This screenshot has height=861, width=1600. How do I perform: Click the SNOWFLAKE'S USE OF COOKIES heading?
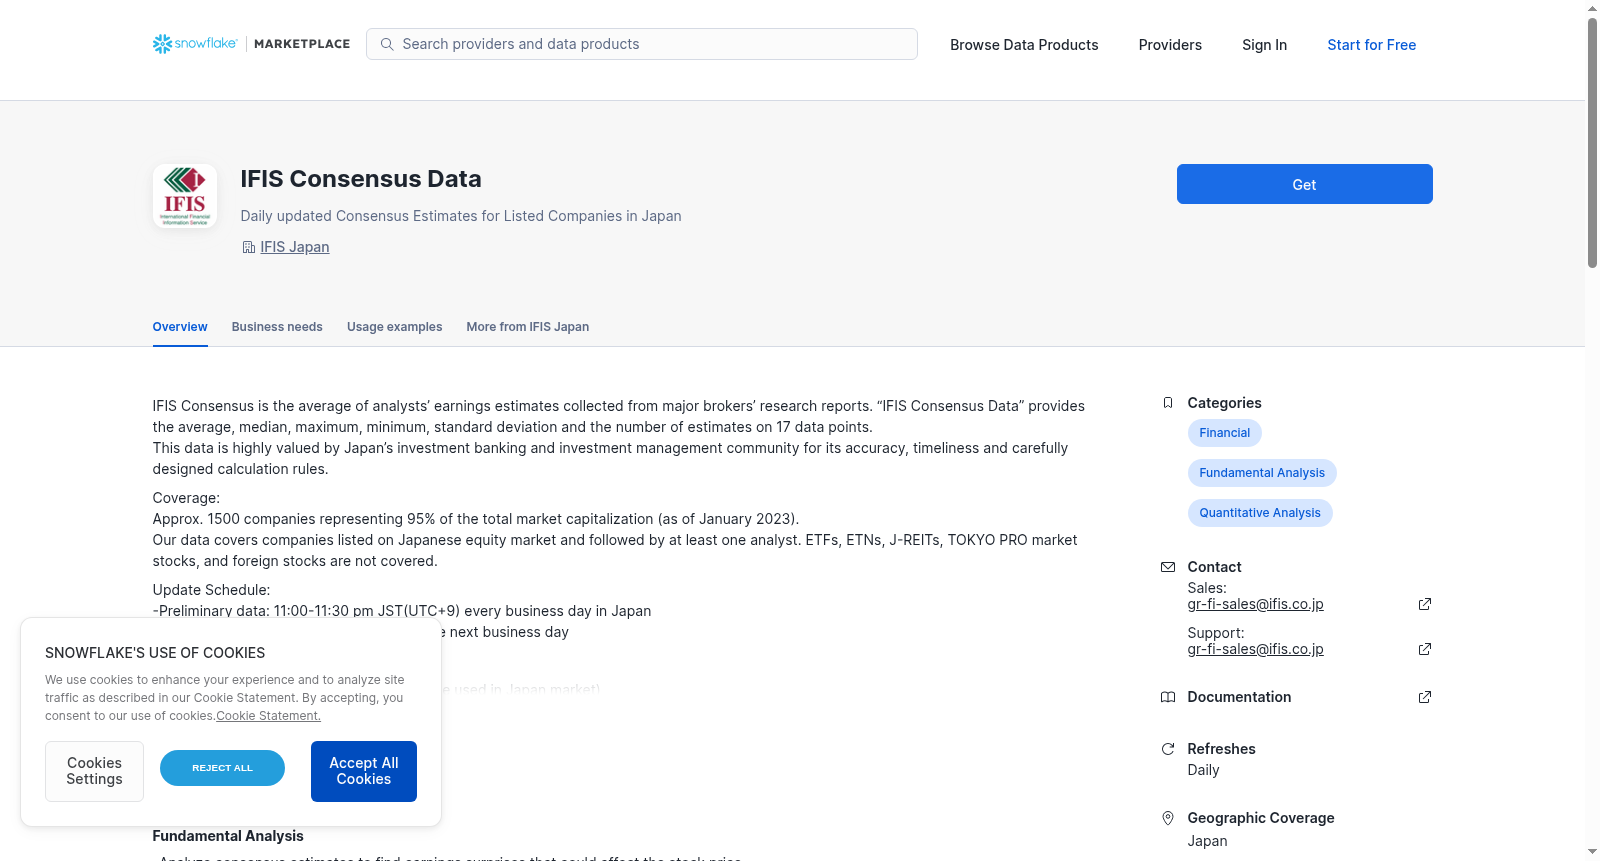[155, 653]
